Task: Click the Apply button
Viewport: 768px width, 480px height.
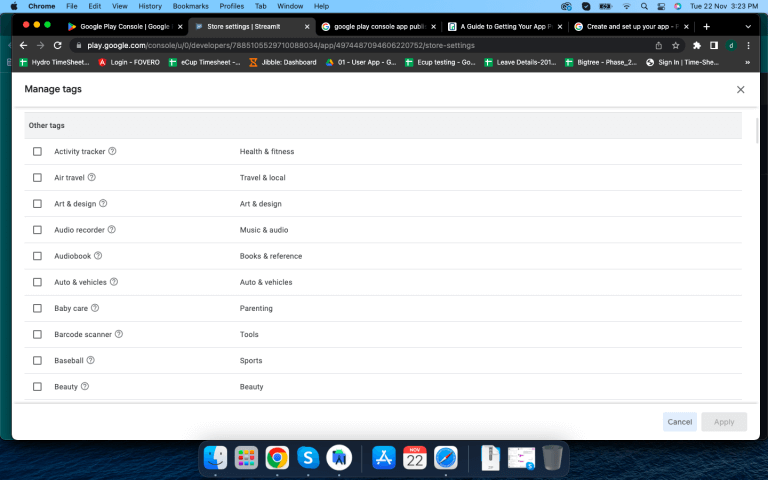Action: (x=724, y=422)
